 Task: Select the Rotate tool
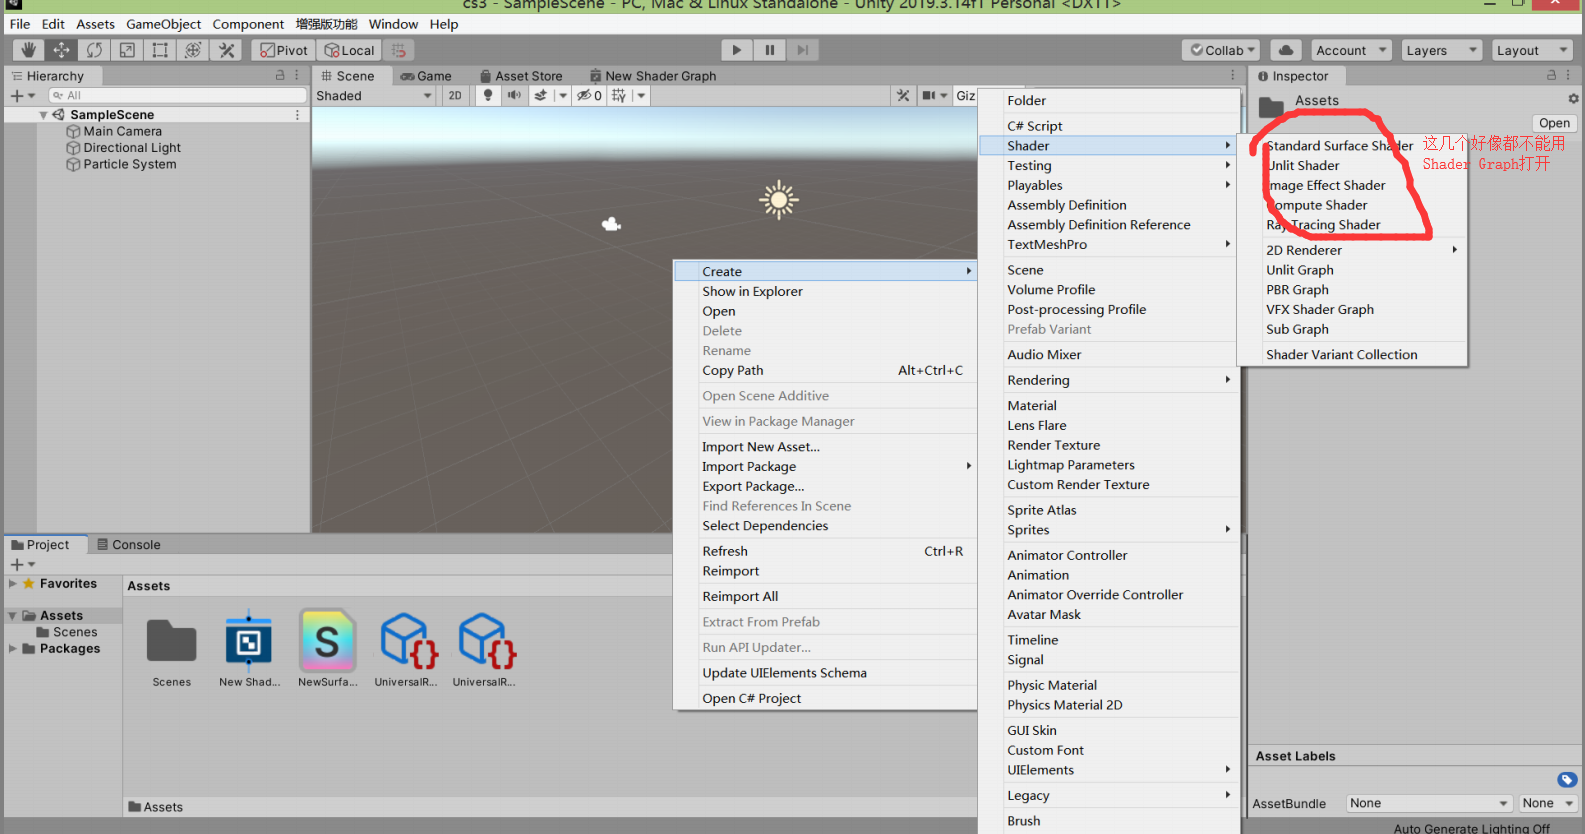94,50
